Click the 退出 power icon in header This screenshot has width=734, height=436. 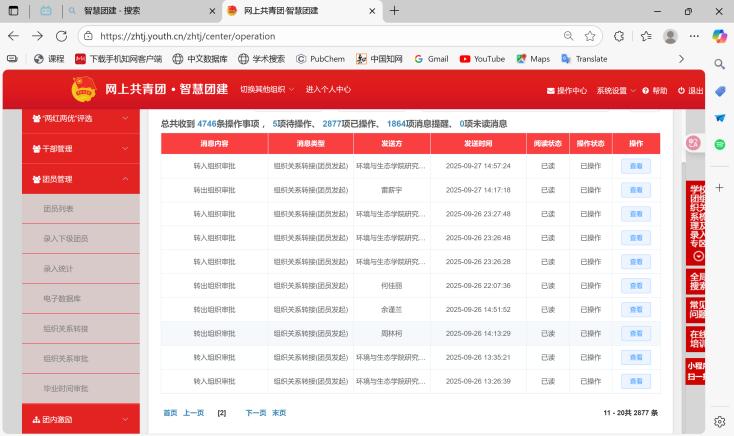point(682,90)
